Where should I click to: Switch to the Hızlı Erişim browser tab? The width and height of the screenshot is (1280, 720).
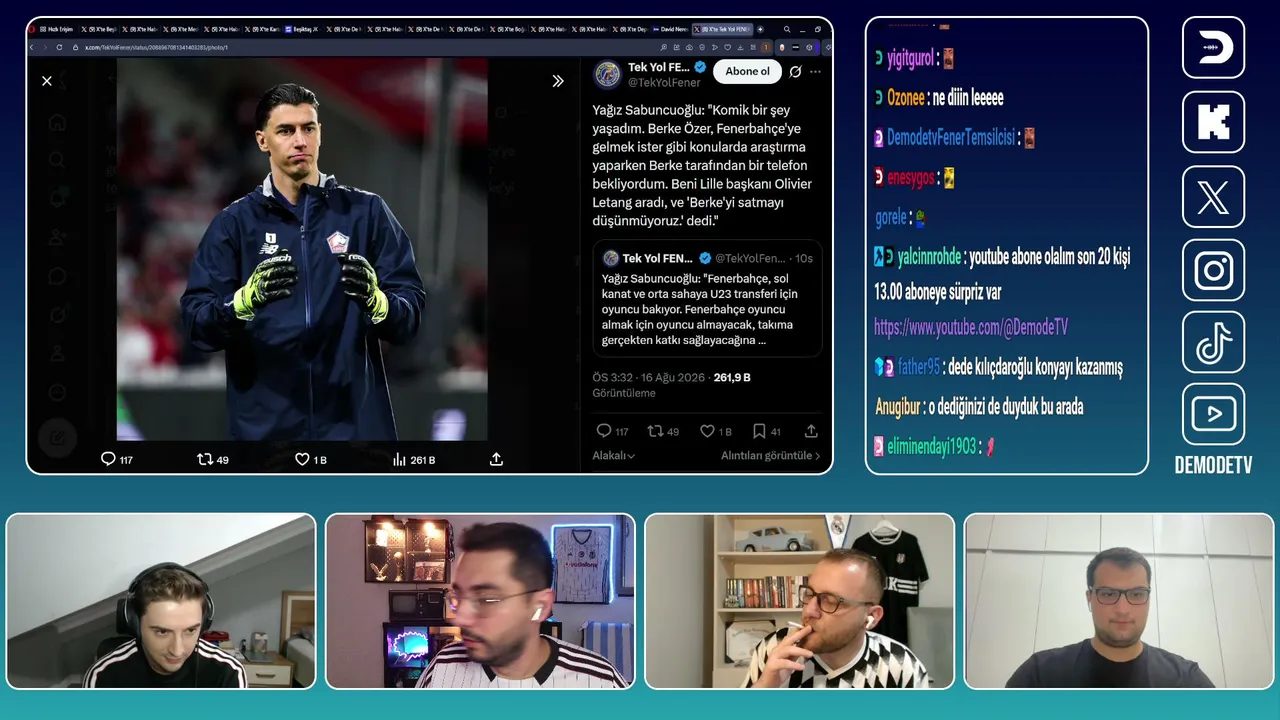[55, 29]
